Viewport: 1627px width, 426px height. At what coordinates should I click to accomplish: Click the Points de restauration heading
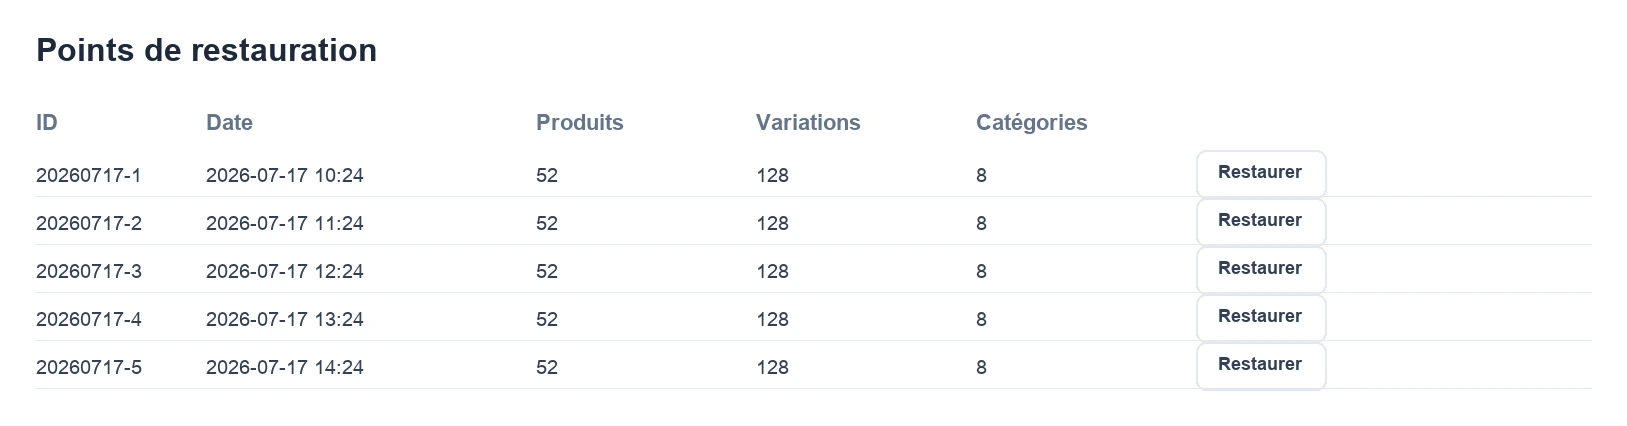pos(207,50)
